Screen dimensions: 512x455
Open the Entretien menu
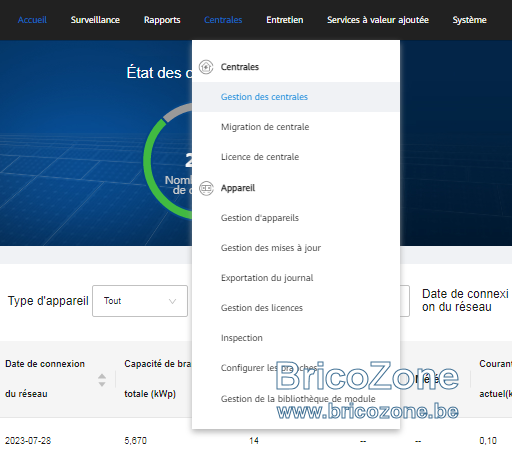[285, 20]
